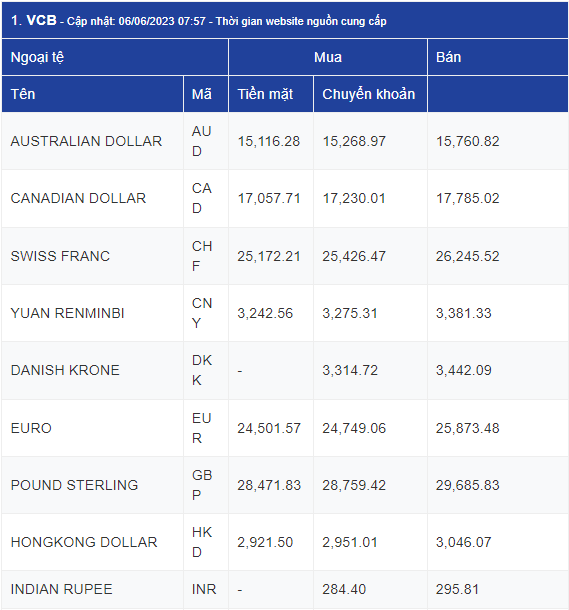Select the INDIAN RUPEE row name

(61, 589)
